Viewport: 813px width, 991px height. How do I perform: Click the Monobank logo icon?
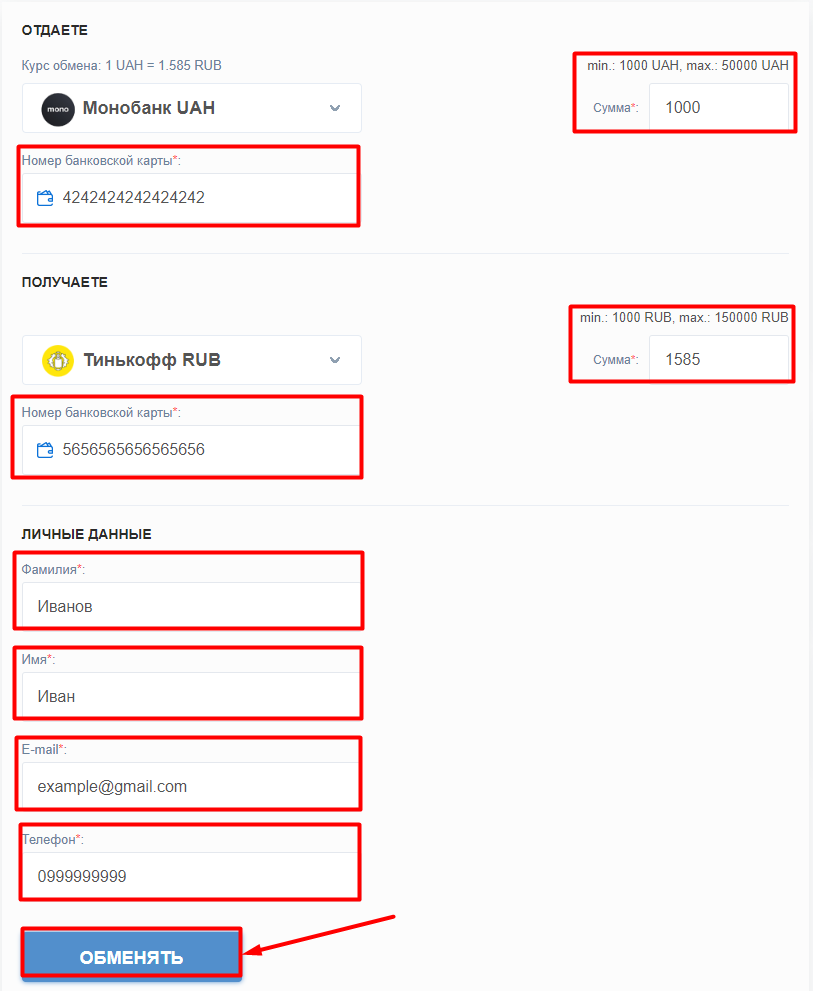[58, 109]
